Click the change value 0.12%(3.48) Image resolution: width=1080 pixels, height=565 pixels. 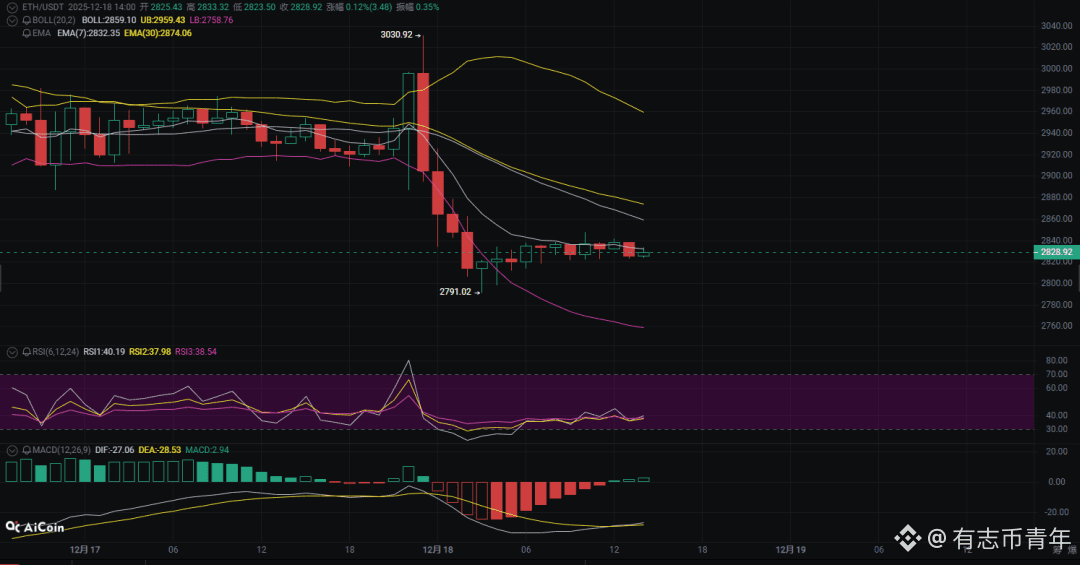point(369,7)
